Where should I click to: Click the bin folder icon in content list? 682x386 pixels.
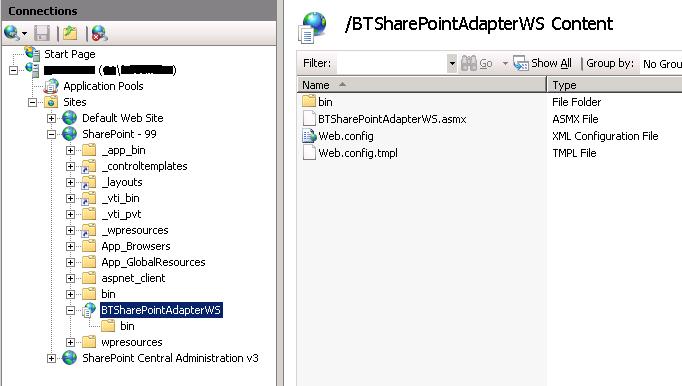309,101
